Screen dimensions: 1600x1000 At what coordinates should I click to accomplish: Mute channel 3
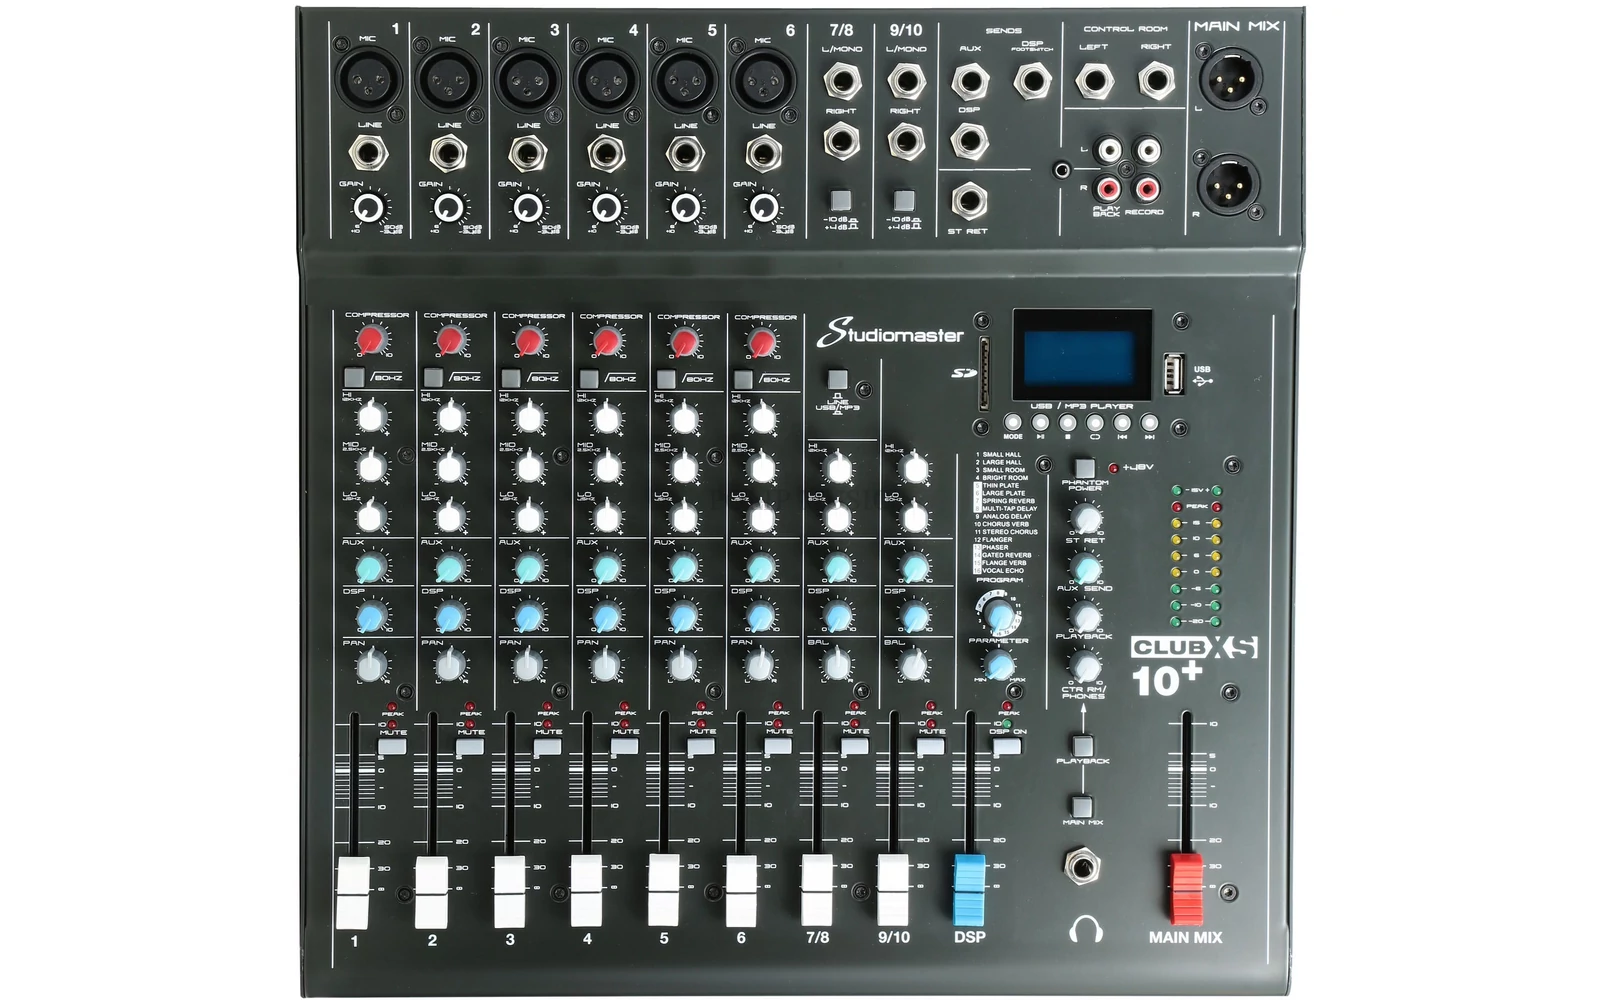pos(547,746)
